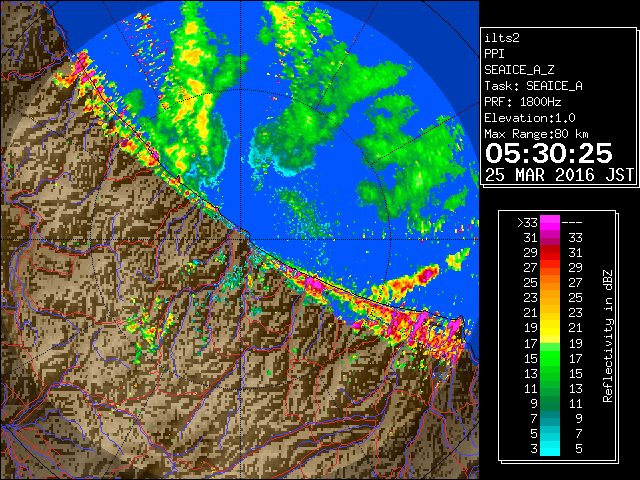Select the "SEAICE_A_Z" product label

[x=519, y=70]
